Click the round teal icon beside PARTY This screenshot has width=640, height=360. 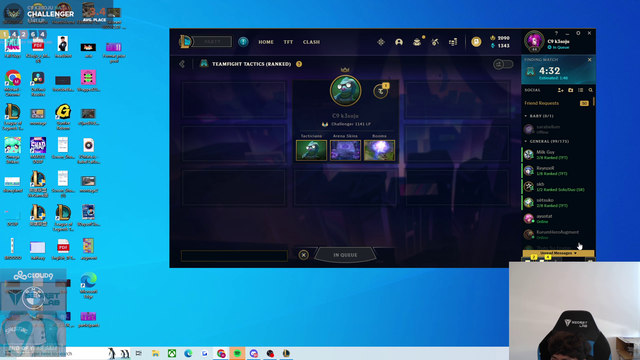(x=243, y=42)
